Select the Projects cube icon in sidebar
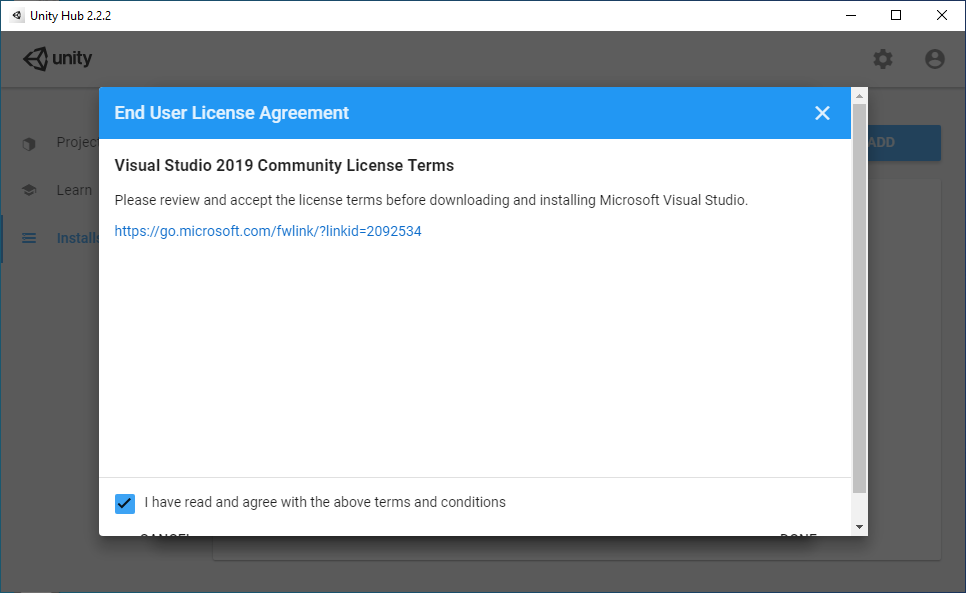The height and width of the screenshot is (593, 966). [29, 143]
